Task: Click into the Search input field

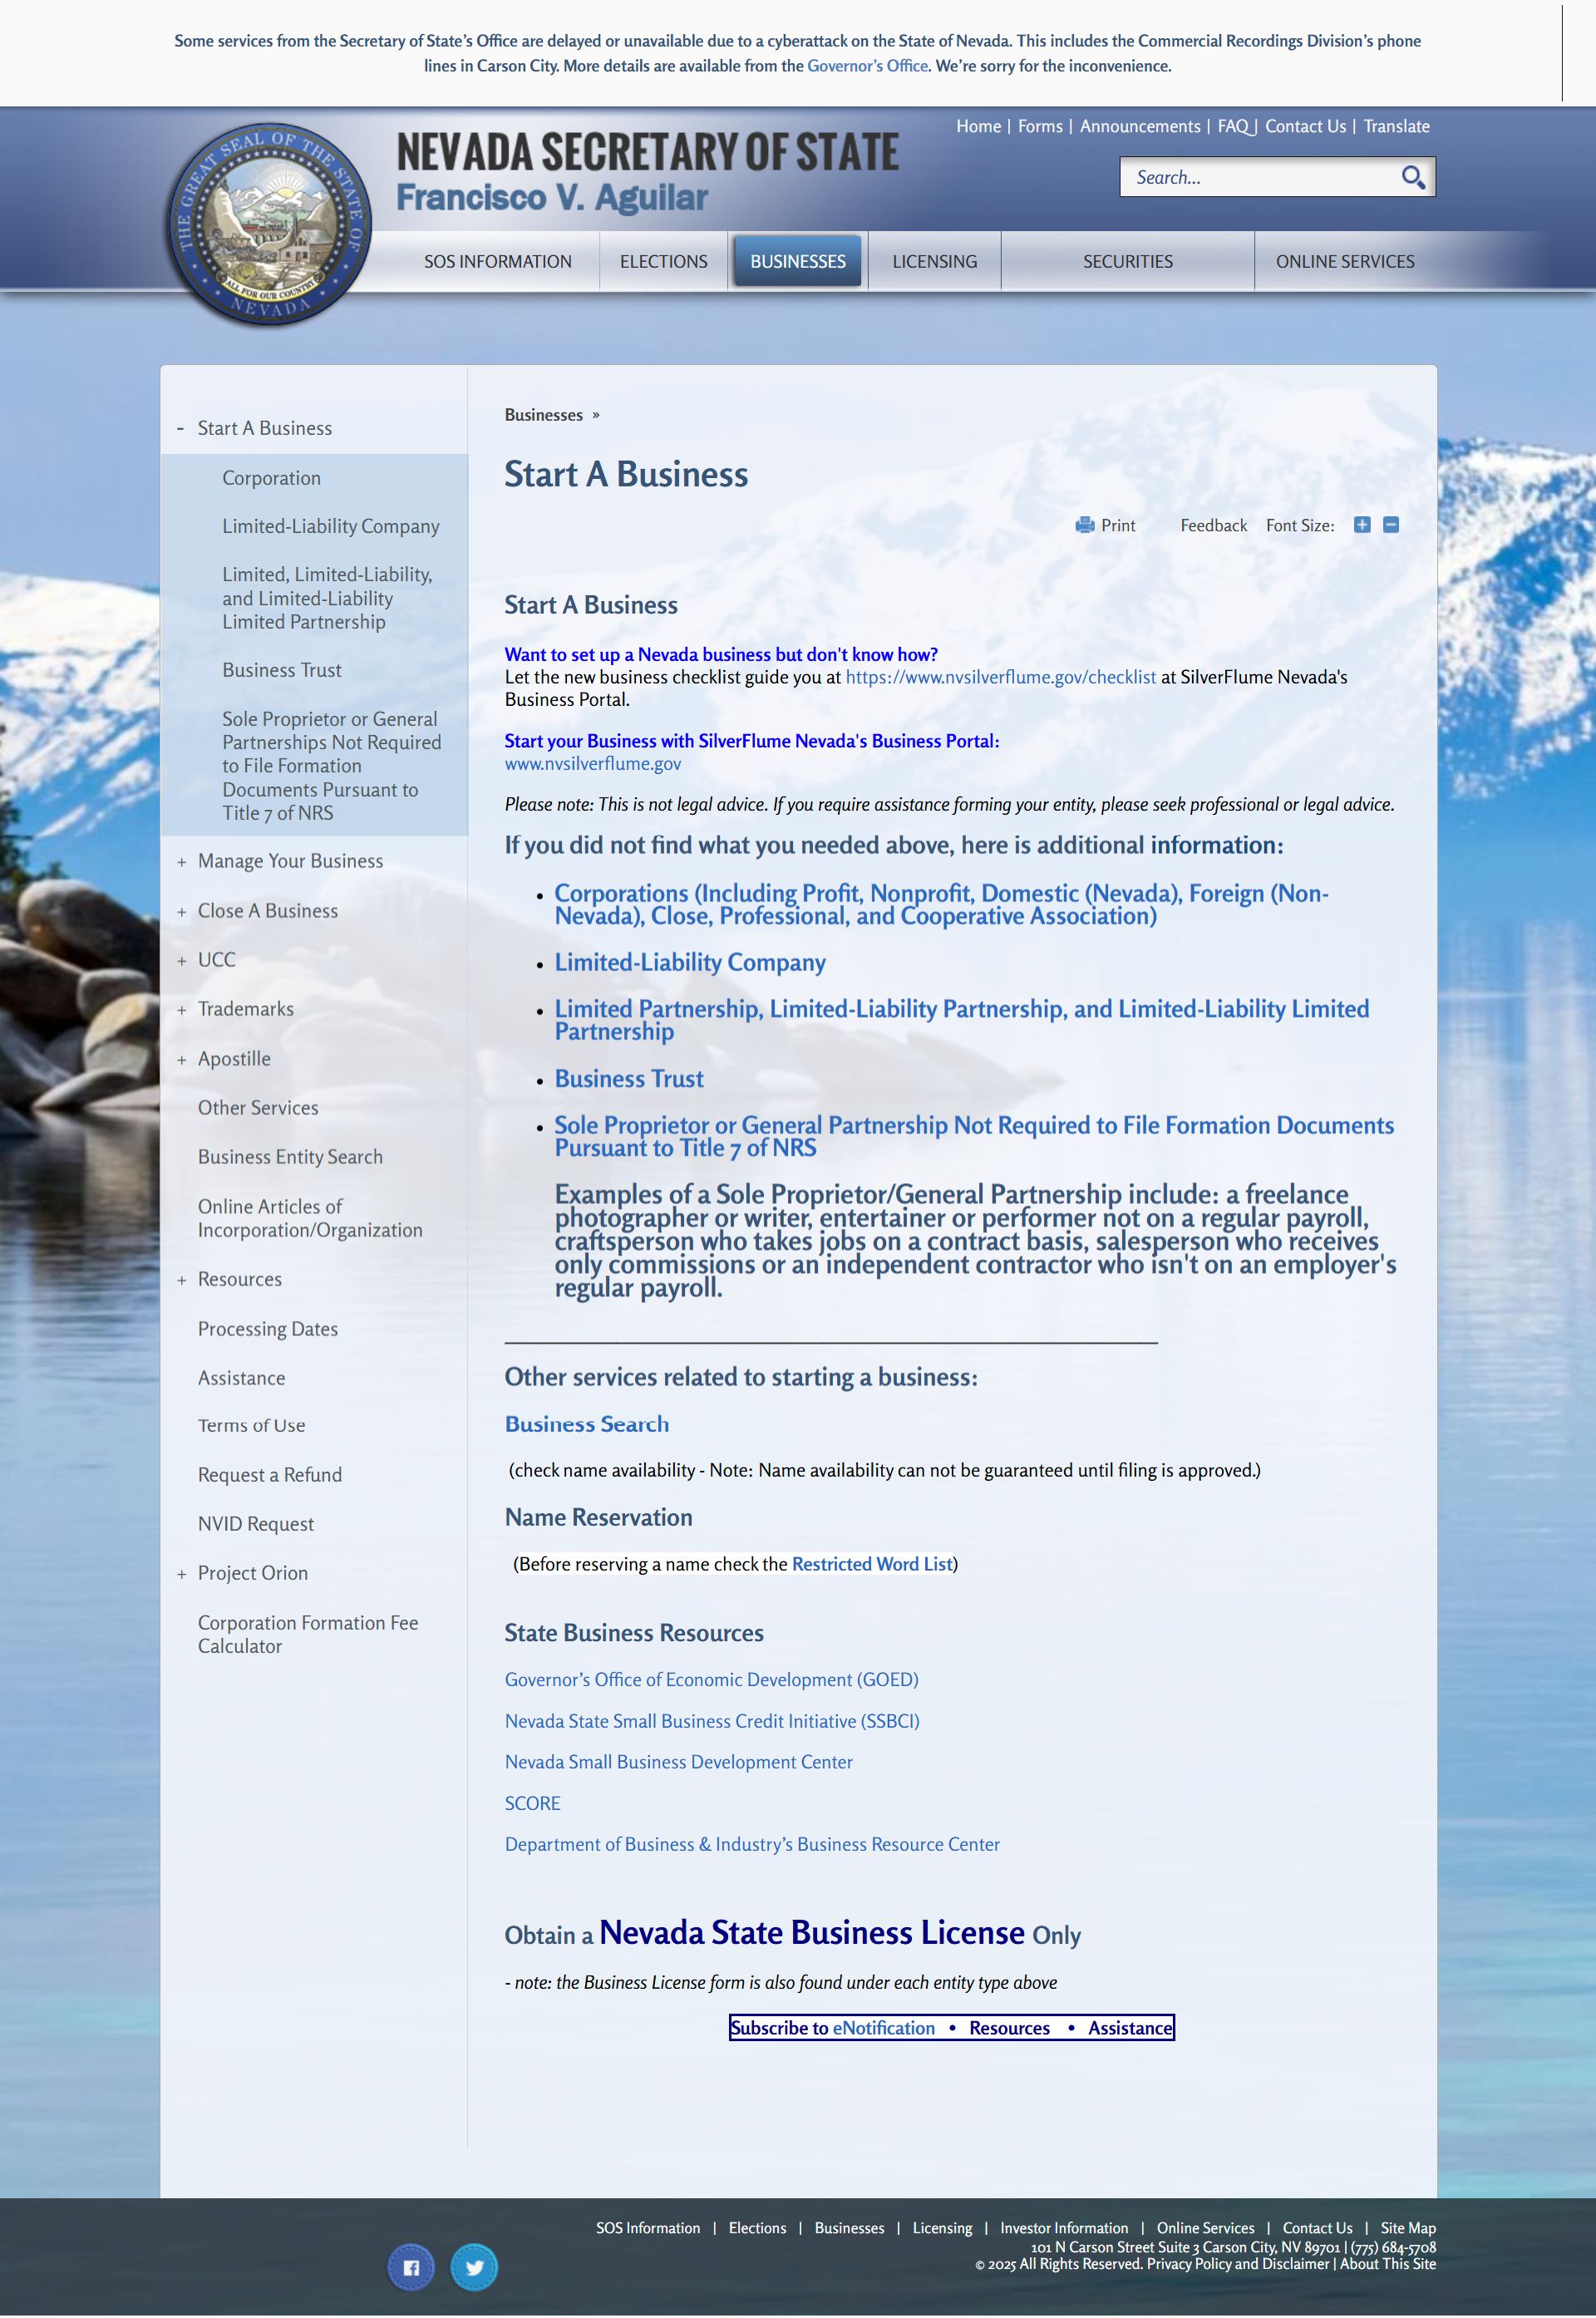Action: (x=1255, y=178)
